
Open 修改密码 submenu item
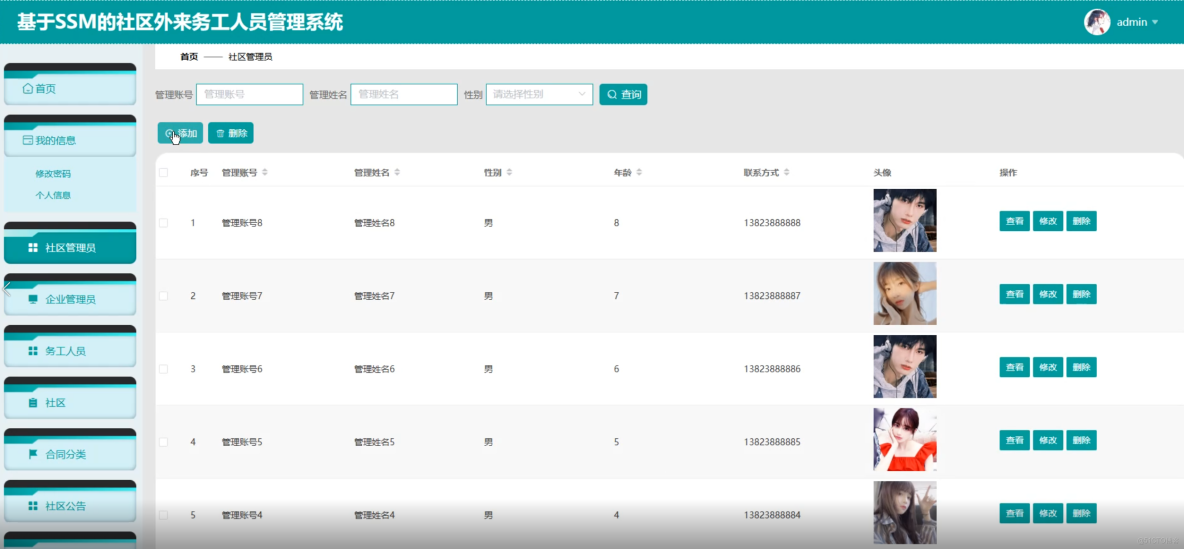53,174
